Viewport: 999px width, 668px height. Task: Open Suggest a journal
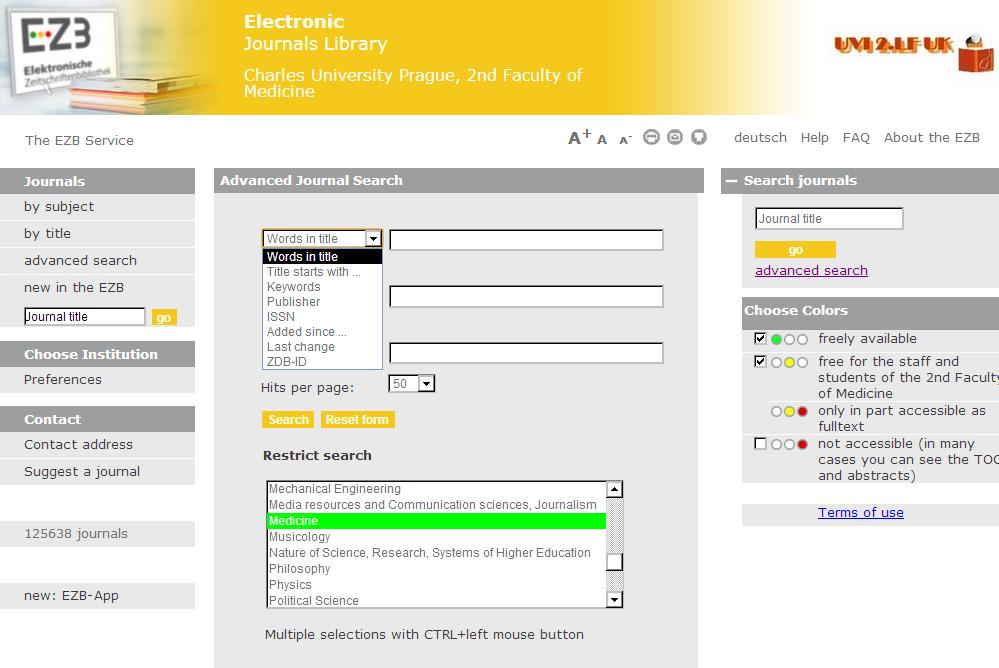82,472
